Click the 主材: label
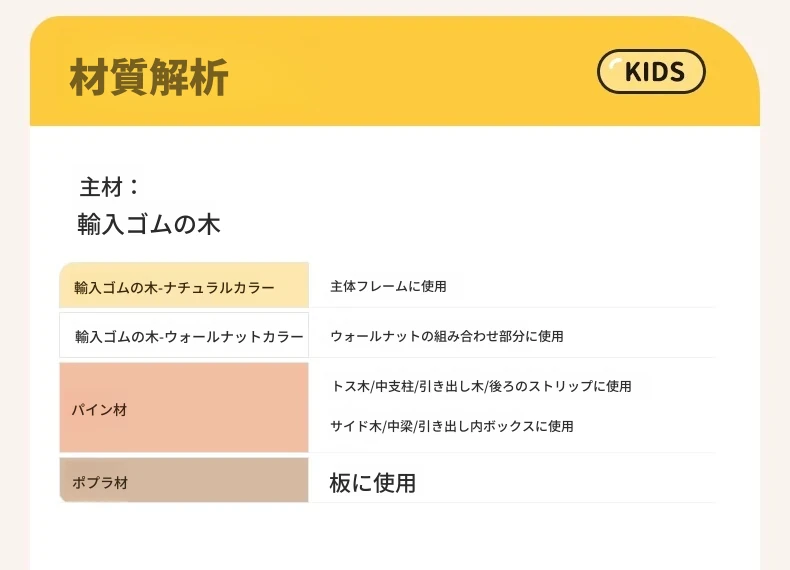This screenshot has height=570, width=790. (109, 187)
